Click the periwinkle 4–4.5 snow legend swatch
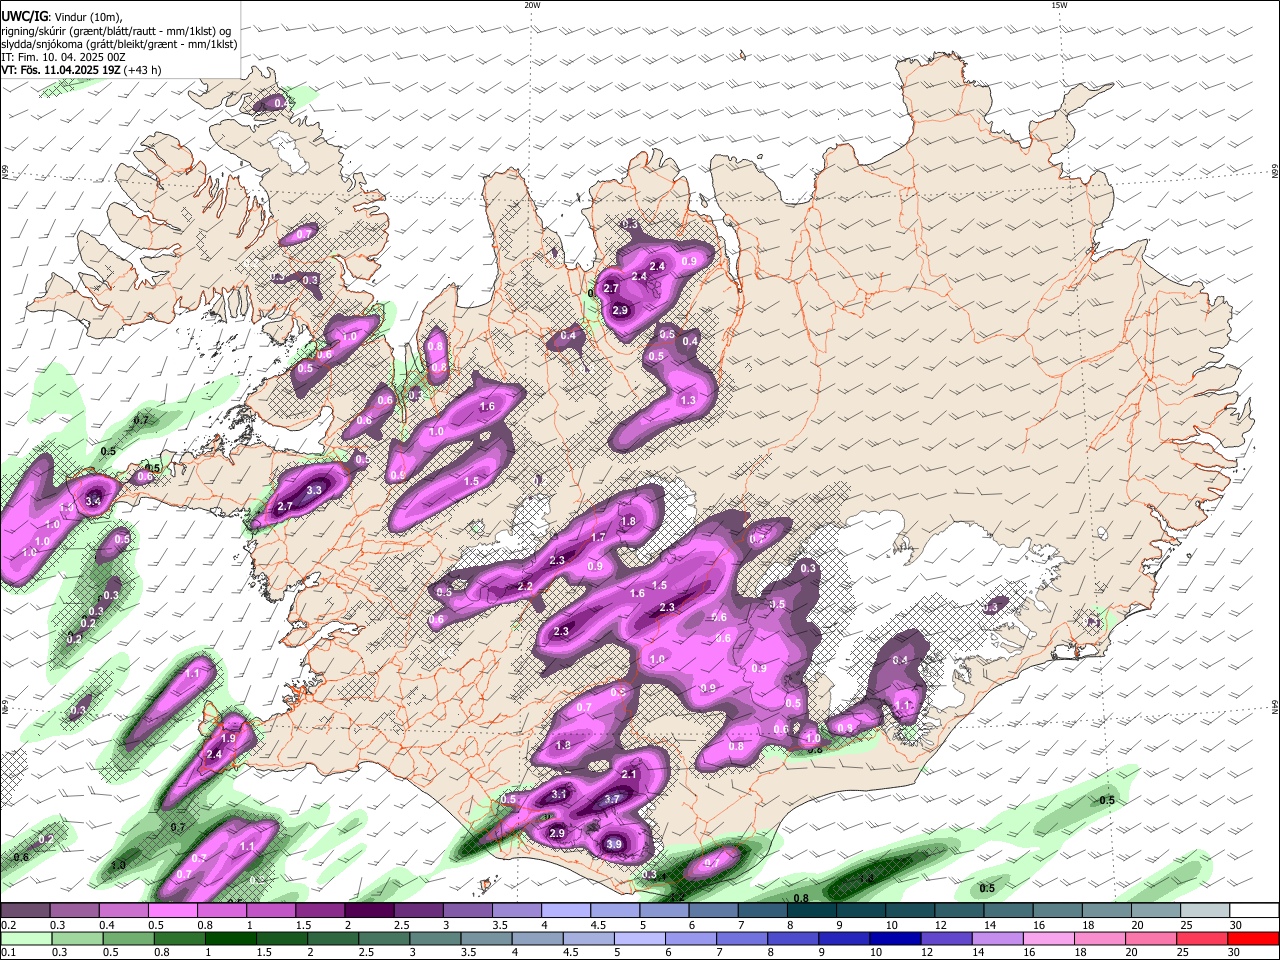Screen dimensions: 1280x960 pyautogui.click(x=566, y=910)
